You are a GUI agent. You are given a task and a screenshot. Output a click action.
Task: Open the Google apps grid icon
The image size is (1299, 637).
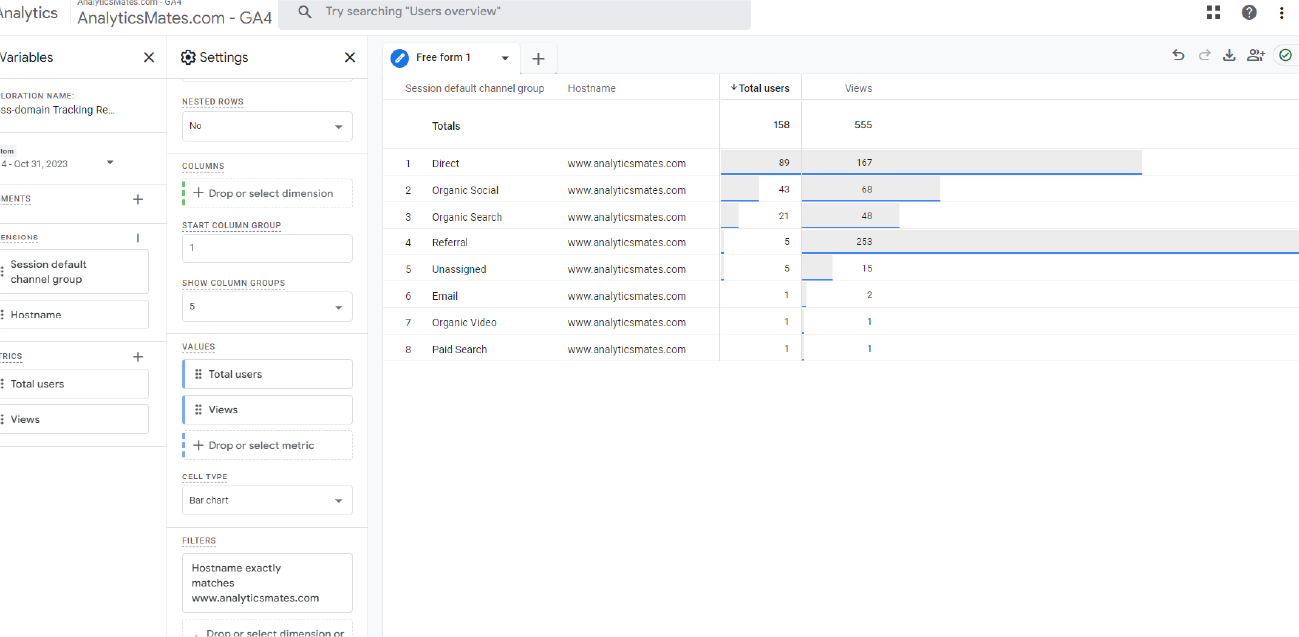pos(1214,12)
